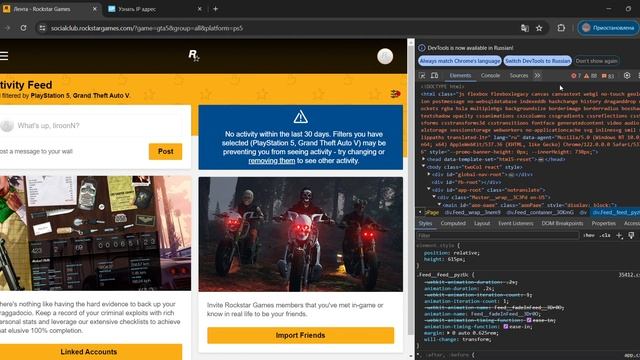This screenshot has width=640, height=360.
Task: Click the Post button
Action: pos(165,151)
